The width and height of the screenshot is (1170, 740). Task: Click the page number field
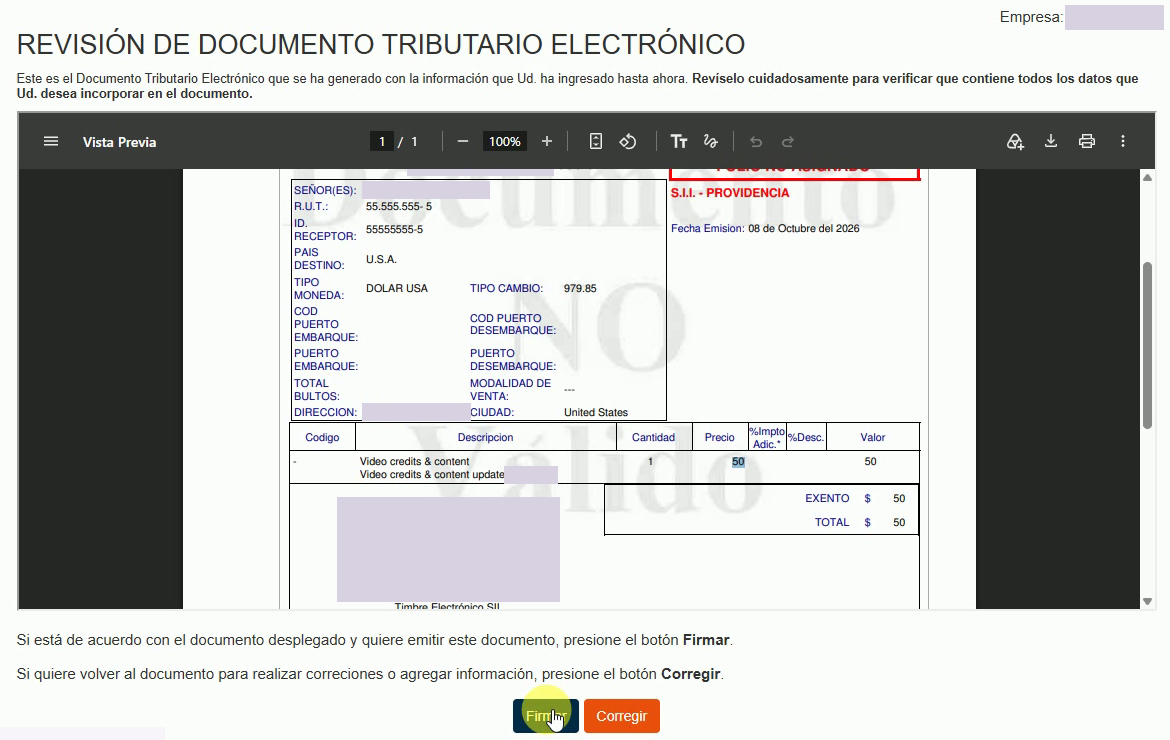point(381,142)
